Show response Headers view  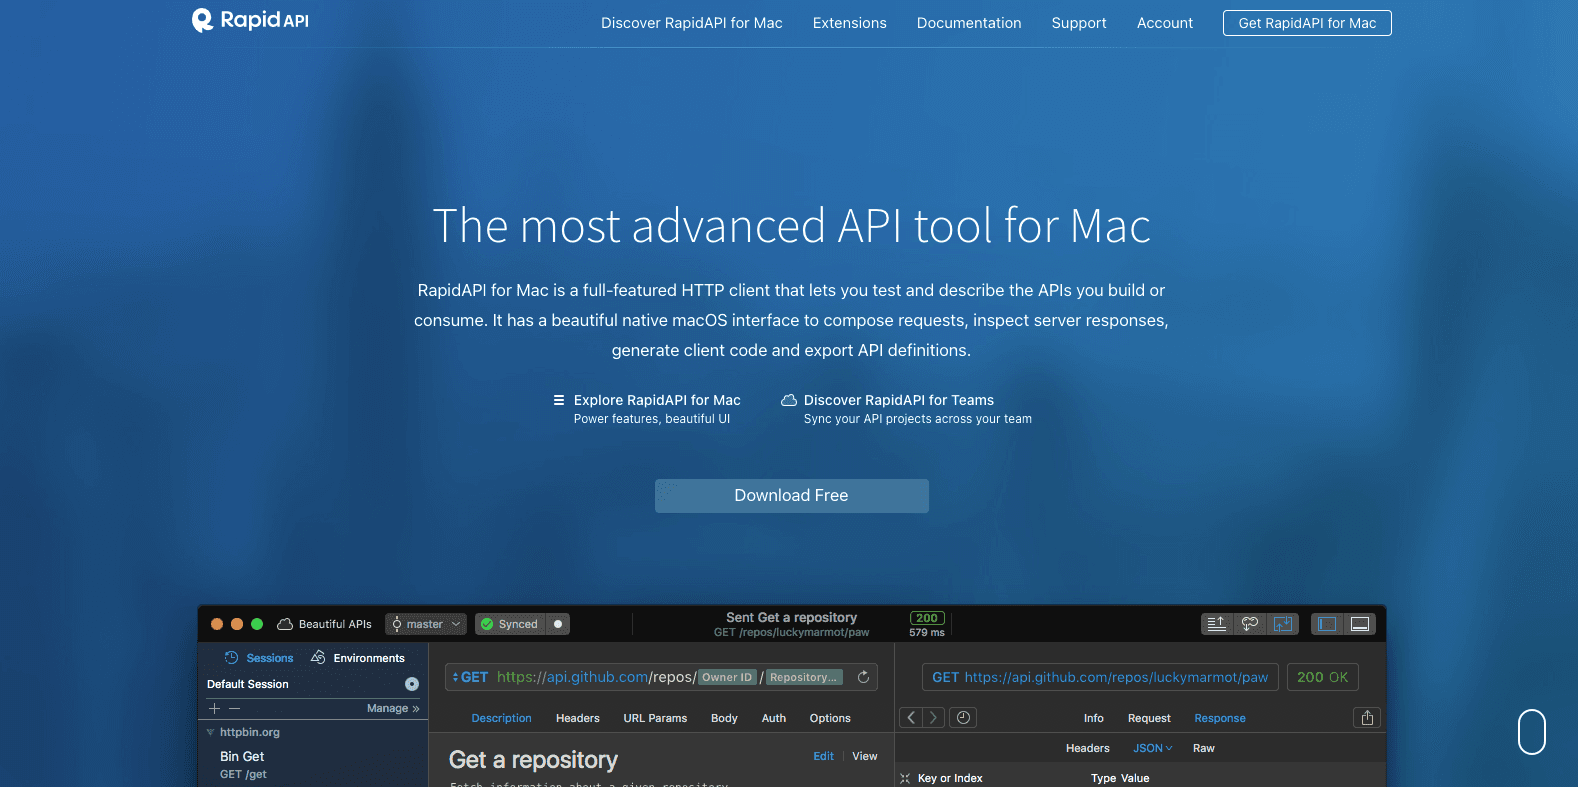point(1088,748)
